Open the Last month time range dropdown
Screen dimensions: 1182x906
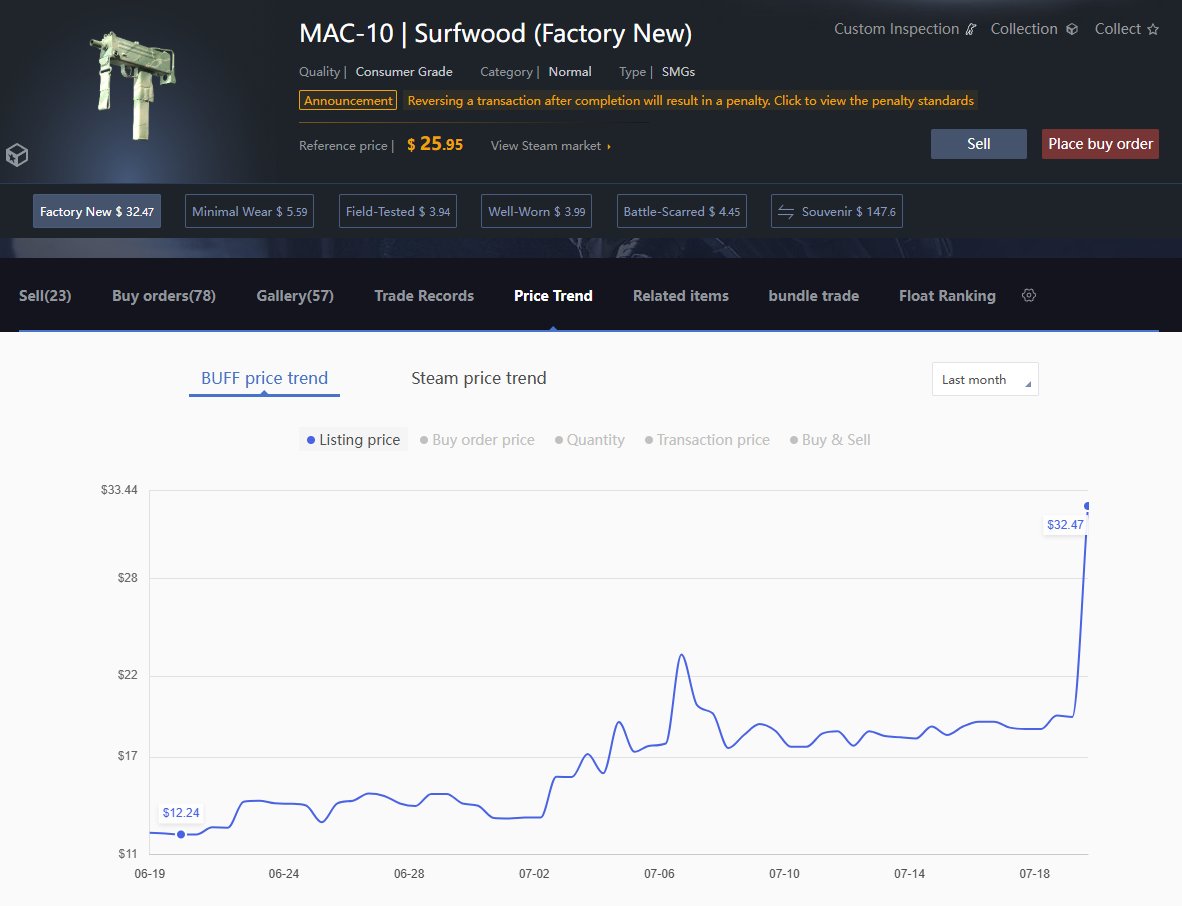point(984,379)
